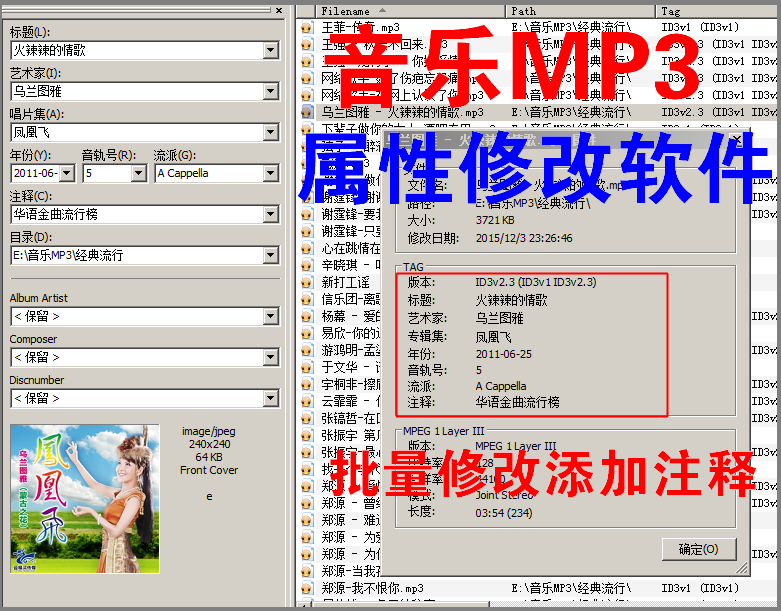Viewport: 781px width, 611px height.
Task: Select the file 乌兰图雅 - 火辣辣的情歌.mp3
Action: click(402, 112)
